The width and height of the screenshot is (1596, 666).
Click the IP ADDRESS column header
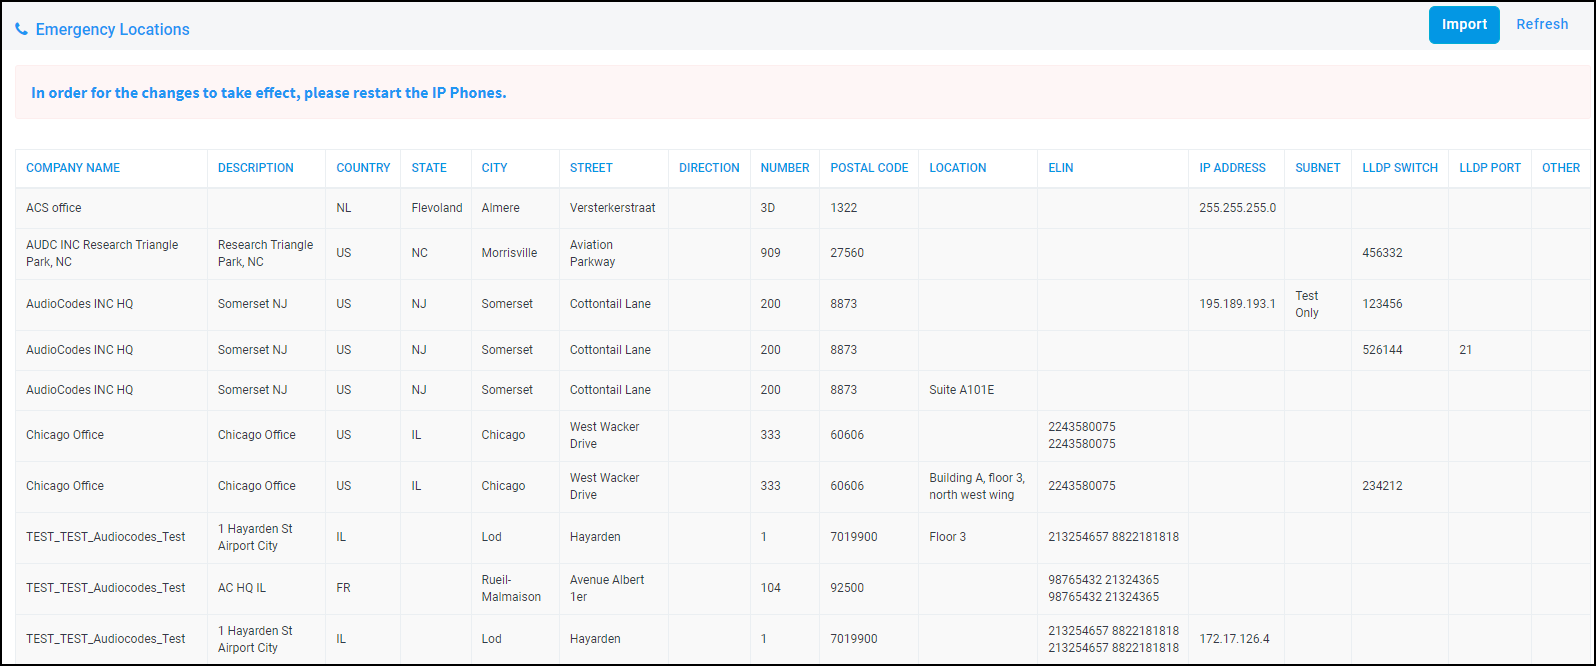tap(1232, 168)
